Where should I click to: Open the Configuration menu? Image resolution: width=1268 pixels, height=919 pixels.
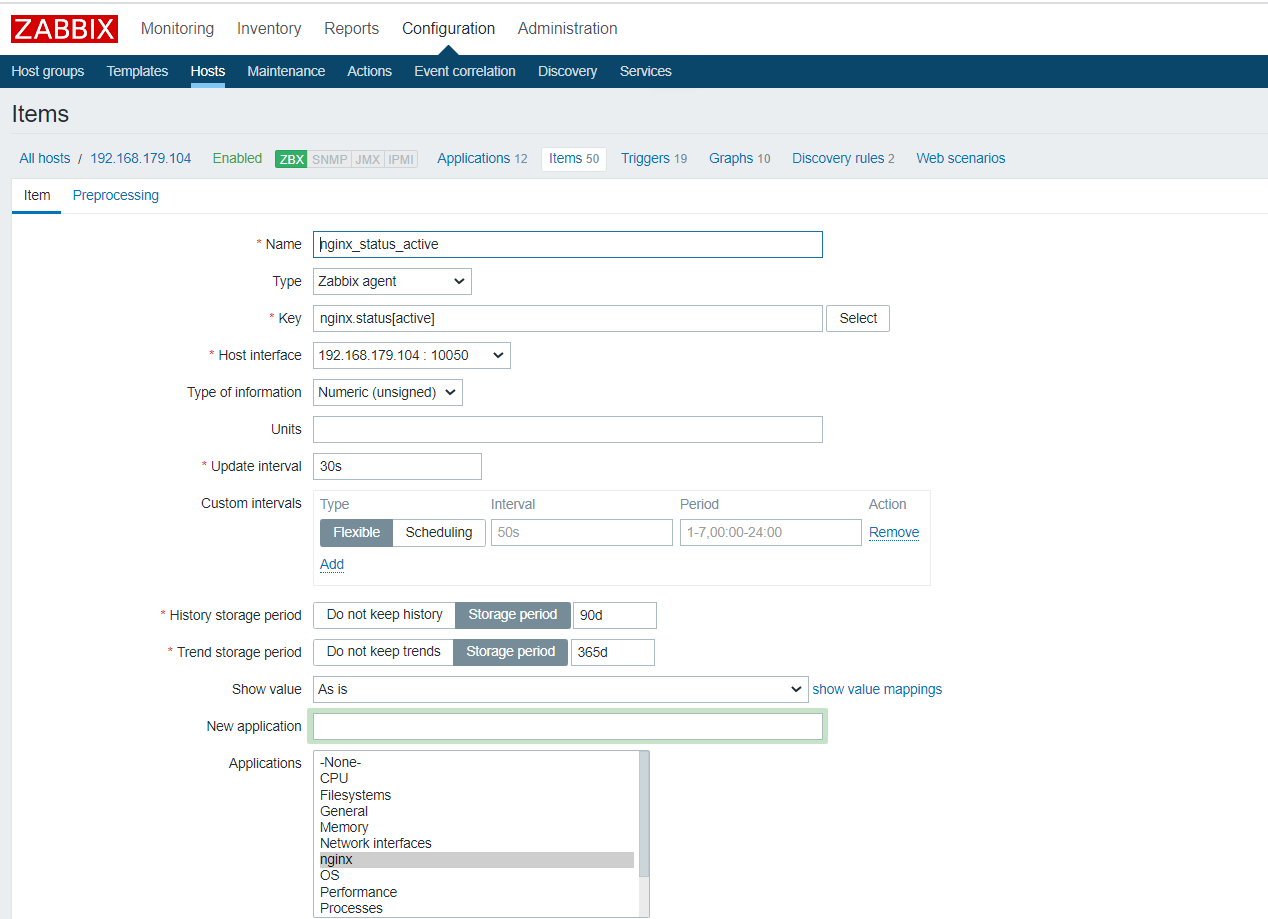pyautogui.click(x=448, y=29)
